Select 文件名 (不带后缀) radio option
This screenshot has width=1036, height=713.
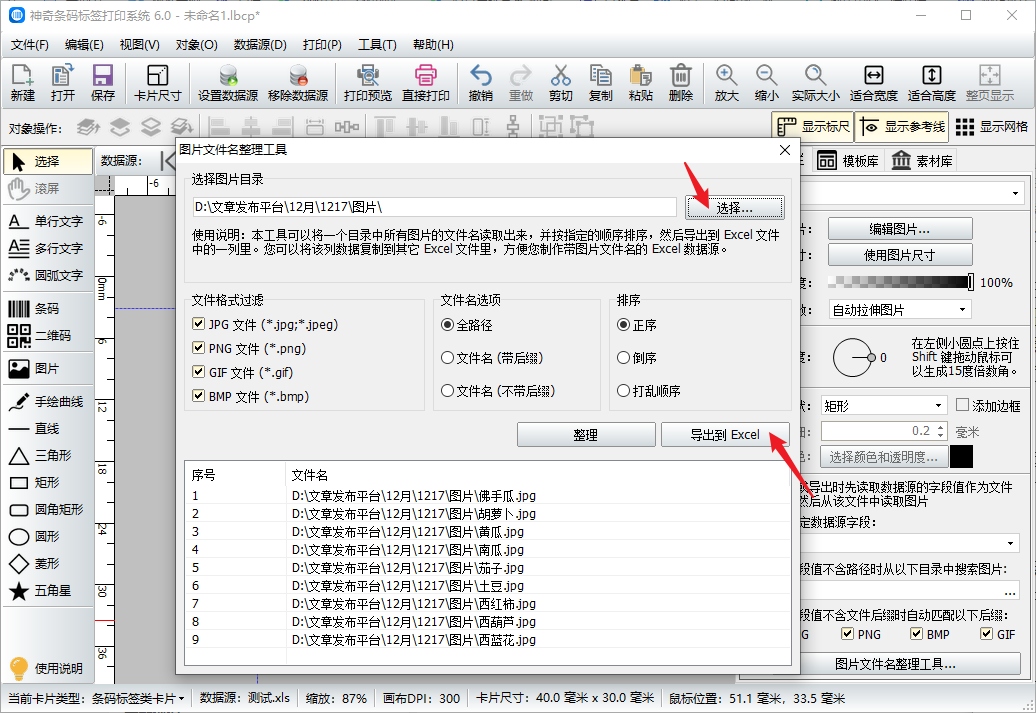[x=447, y=391]
